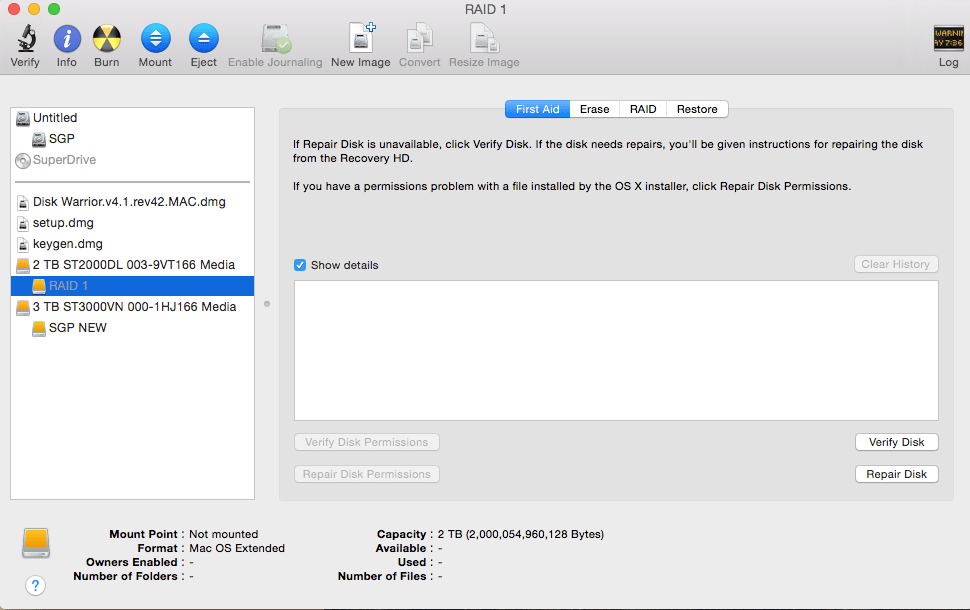Open disk Info from the toolbar
Screen dimensions: 970x610
click(x=66, y=38)
